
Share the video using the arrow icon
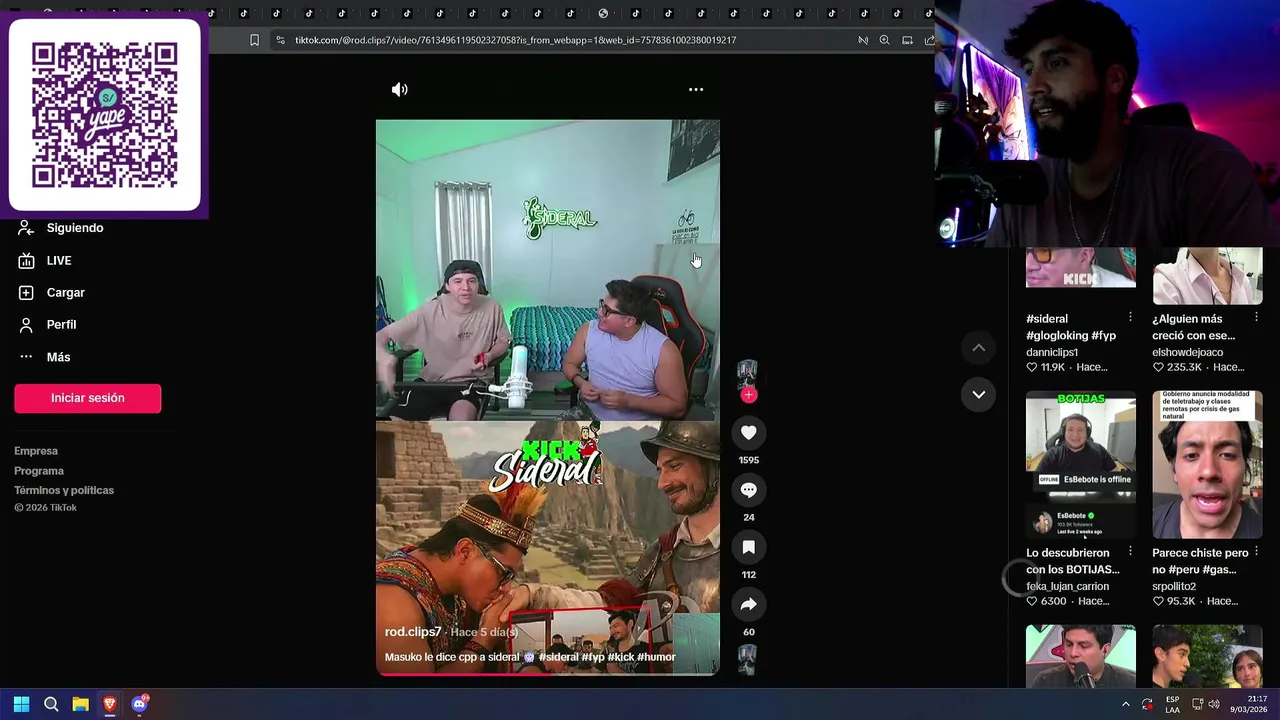[748, 604]
